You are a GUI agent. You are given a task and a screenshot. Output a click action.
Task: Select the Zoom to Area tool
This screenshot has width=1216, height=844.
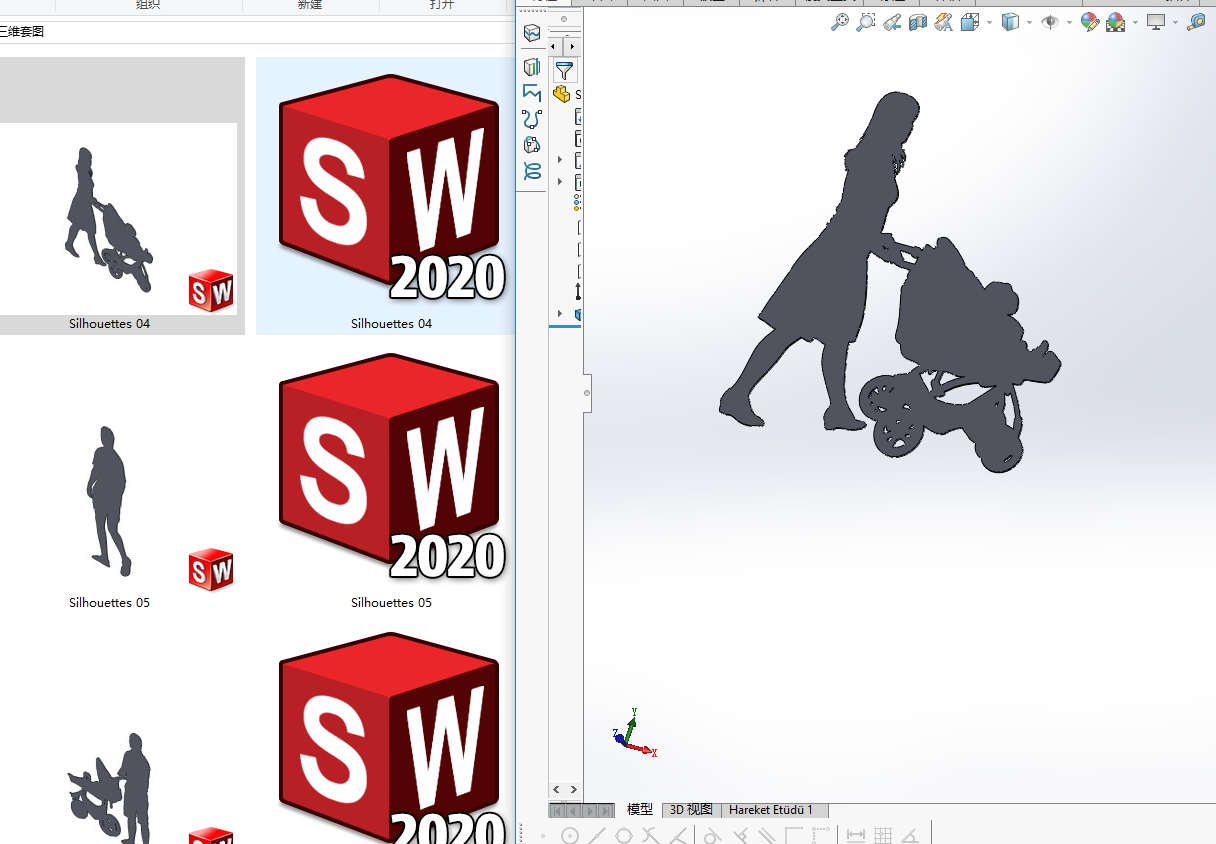click(866, 22)
